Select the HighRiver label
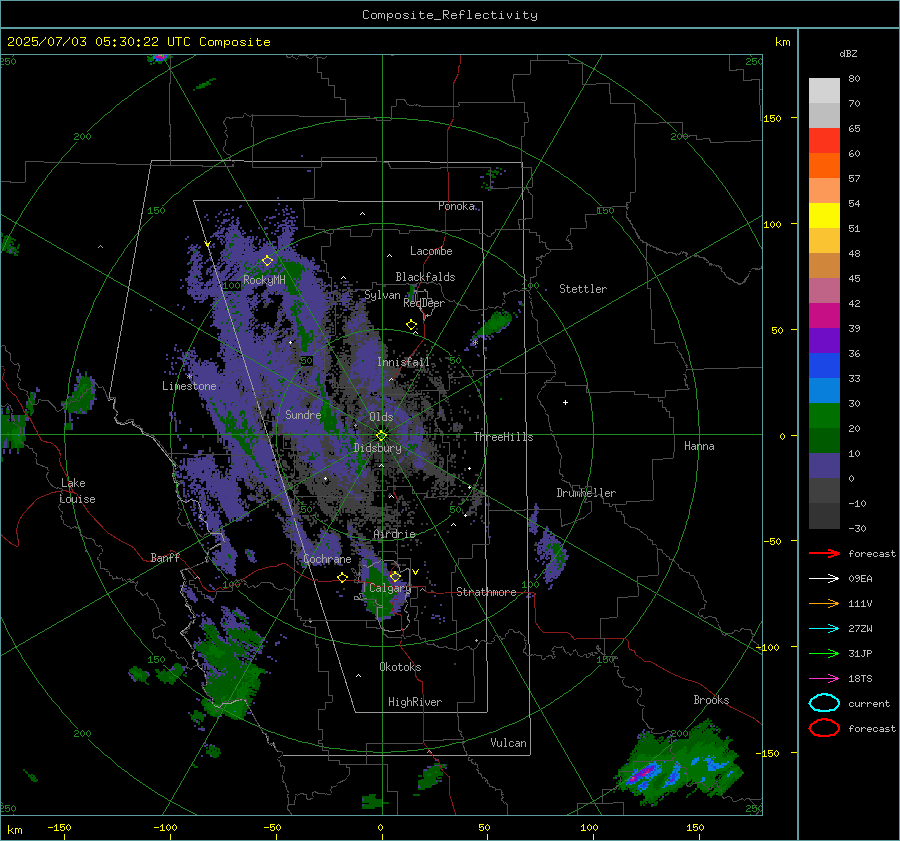The height and width of the screenshot is (841, 900). 415,702
